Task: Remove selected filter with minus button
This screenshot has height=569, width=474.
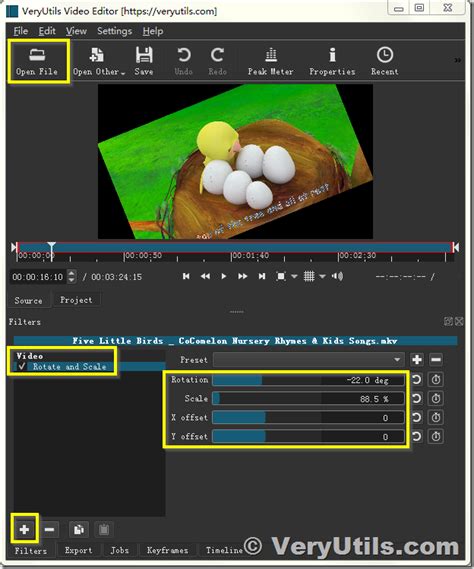Action: pyautogui.click(x=49, y=529)
